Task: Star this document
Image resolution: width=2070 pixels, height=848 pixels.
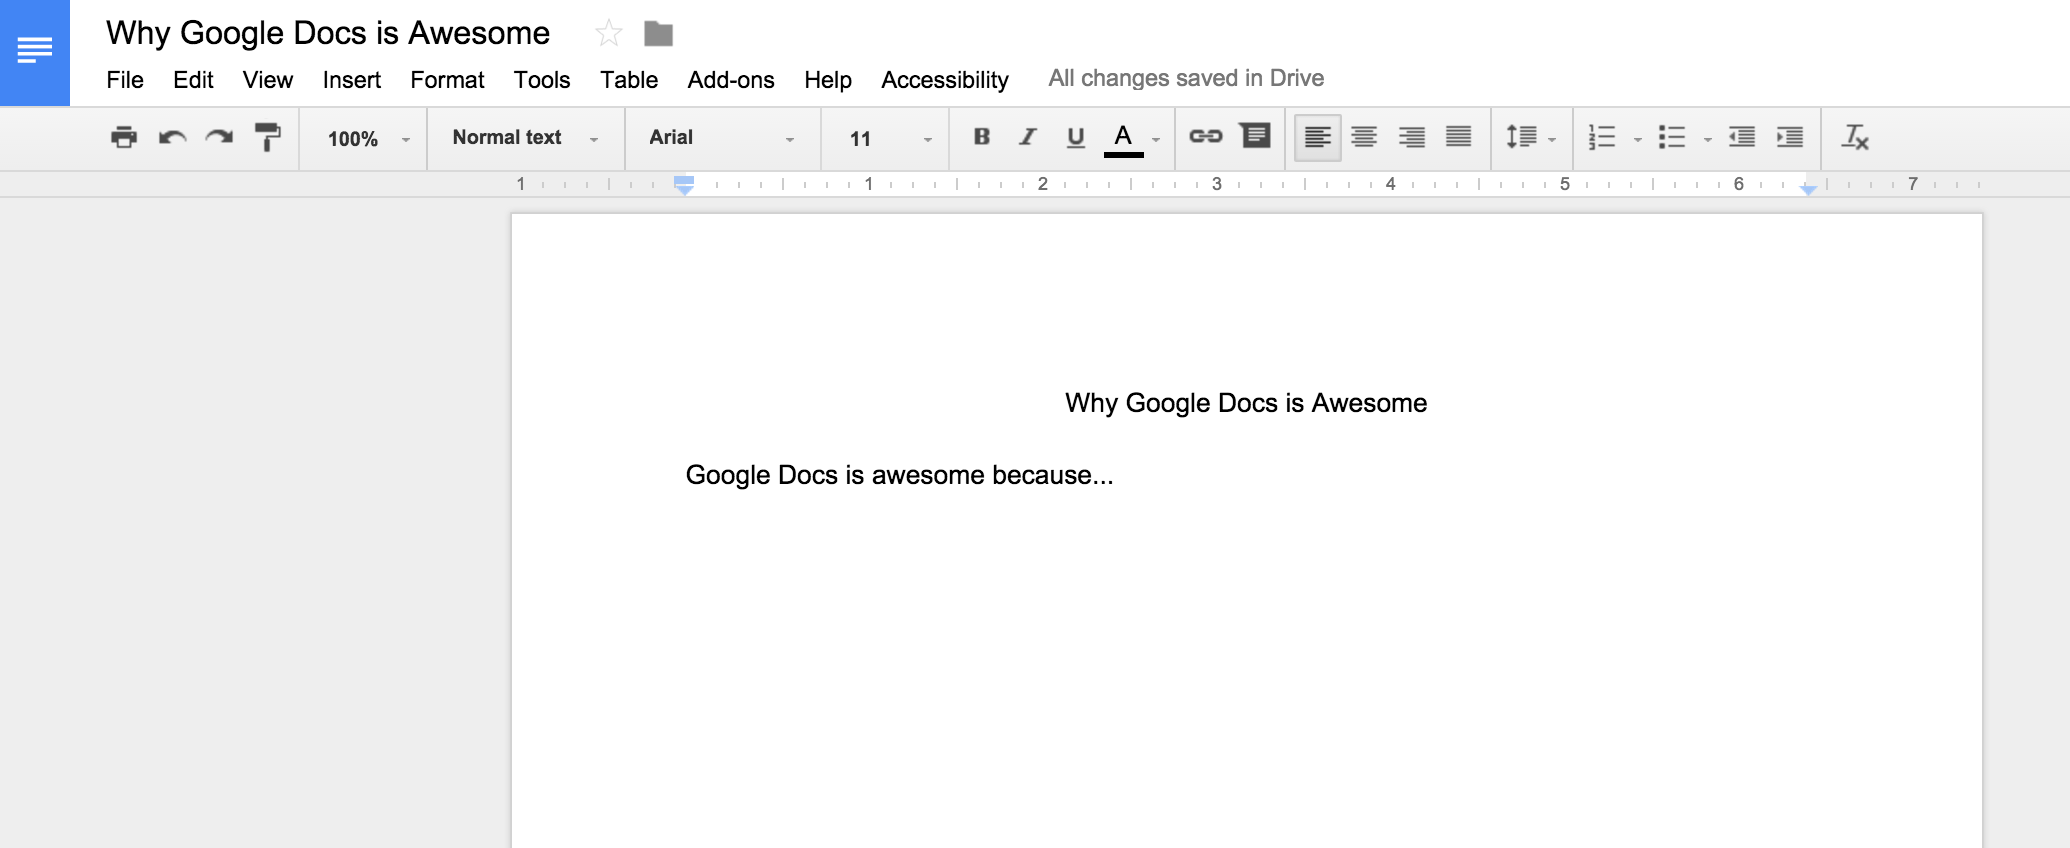Action: click(608, 34)
